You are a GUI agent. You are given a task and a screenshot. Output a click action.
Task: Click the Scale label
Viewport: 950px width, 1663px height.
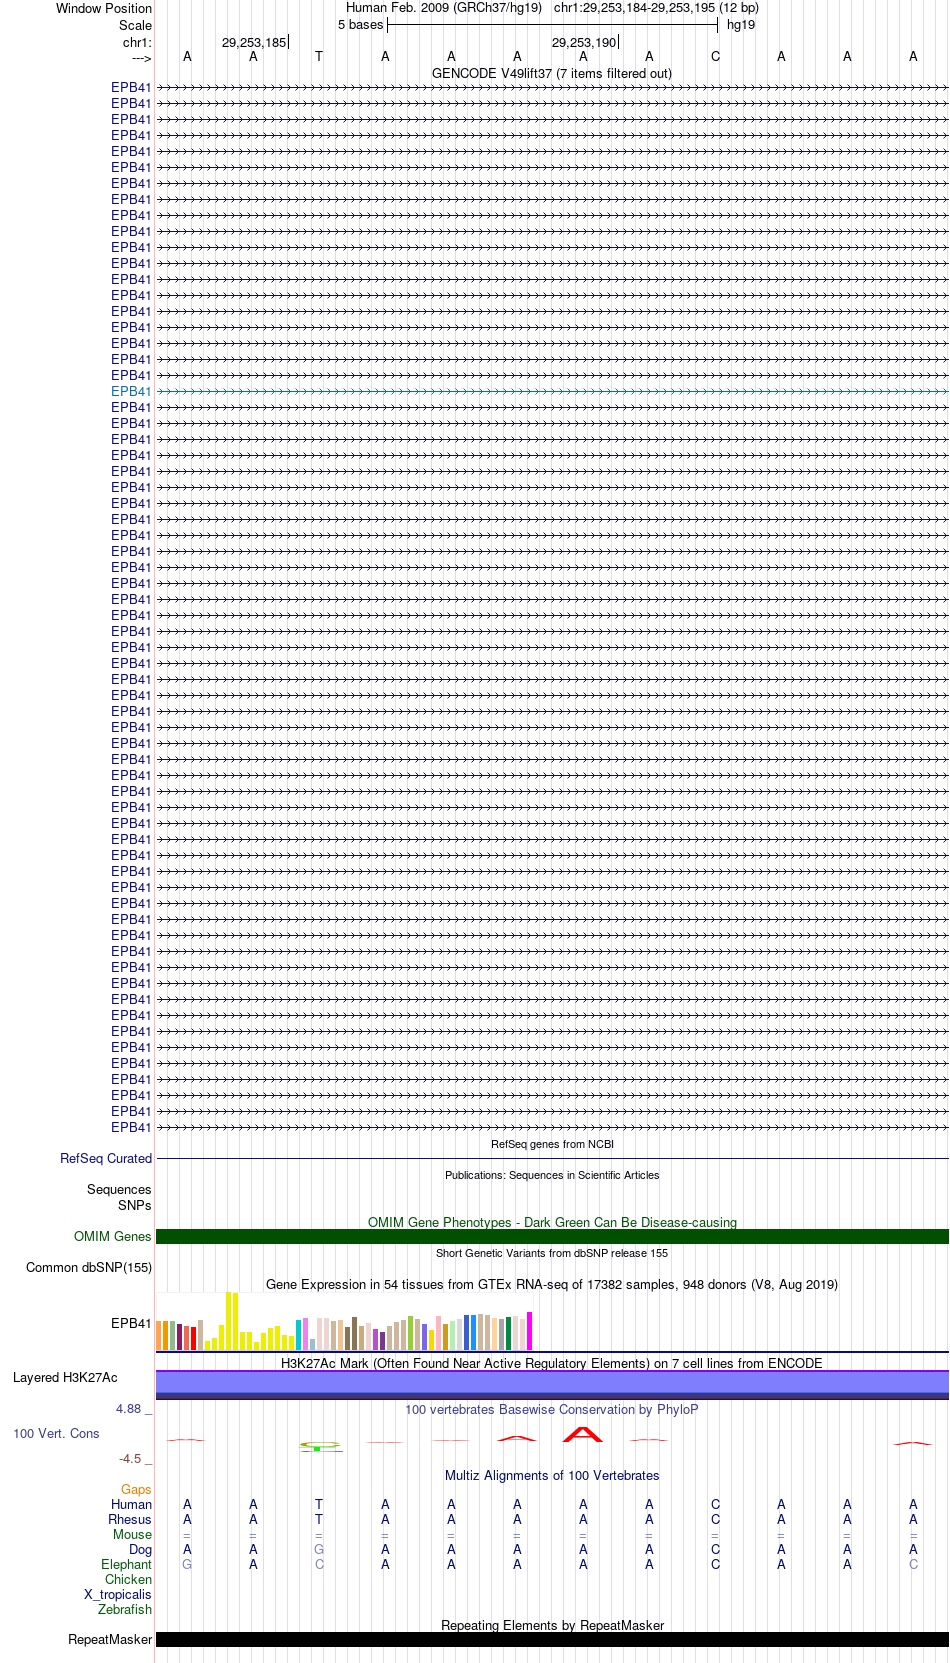click(x=135, y=25)
